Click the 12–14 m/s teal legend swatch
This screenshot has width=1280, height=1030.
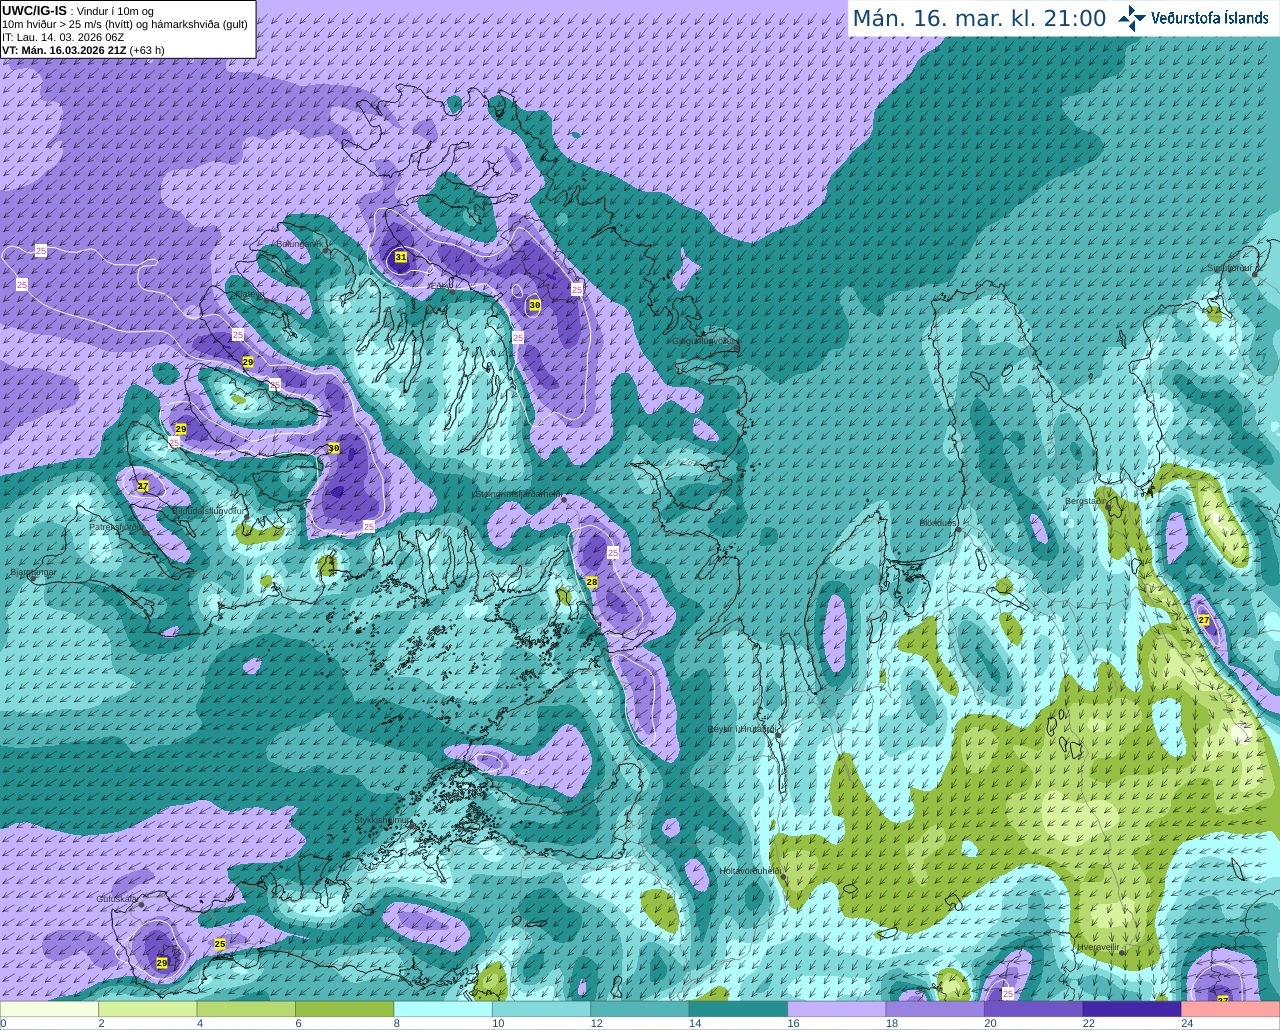pos(640,1009)
